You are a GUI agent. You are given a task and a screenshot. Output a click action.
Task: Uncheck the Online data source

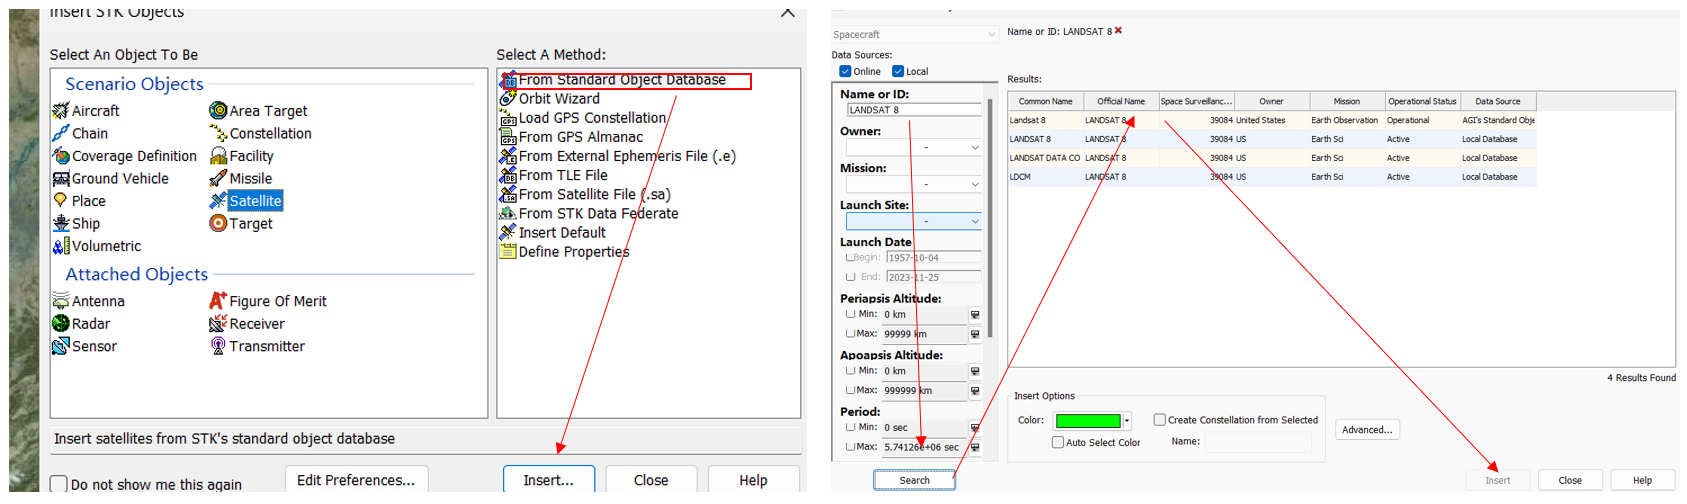tap(845, 71)
